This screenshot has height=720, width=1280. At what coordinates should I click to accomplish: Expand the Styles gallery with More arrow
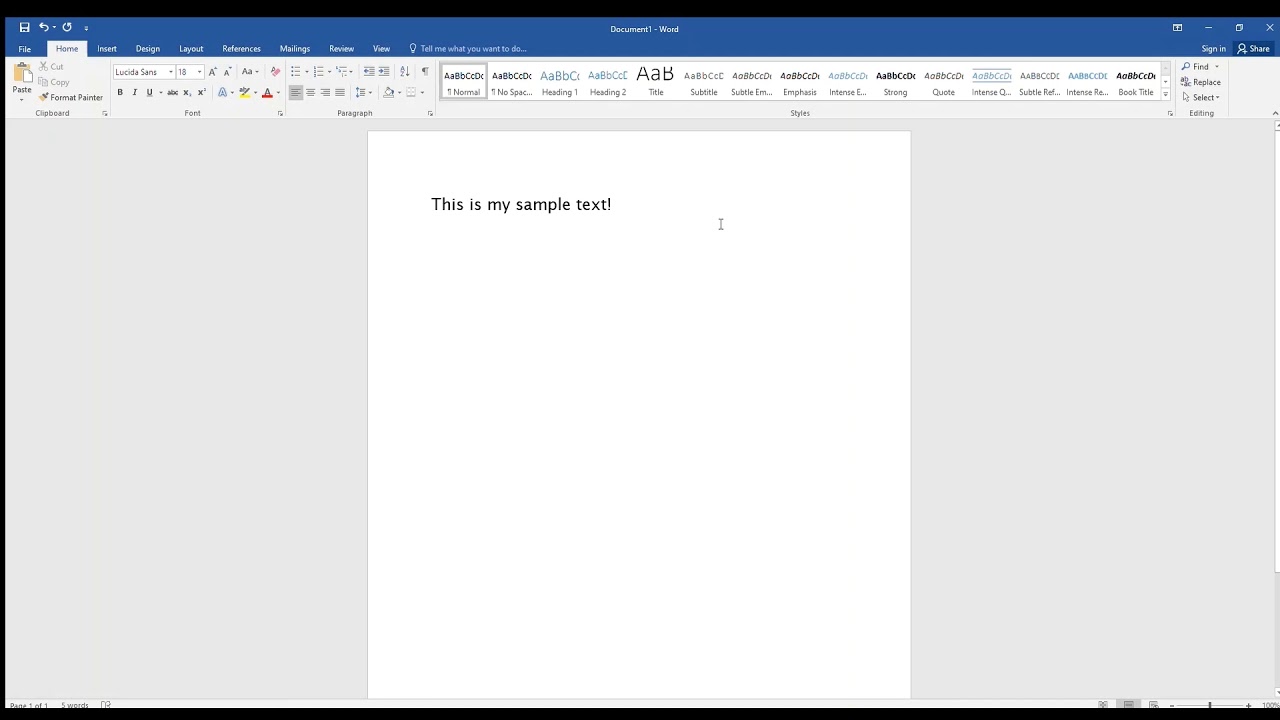pyautogui.click(x=1165, y=94)
